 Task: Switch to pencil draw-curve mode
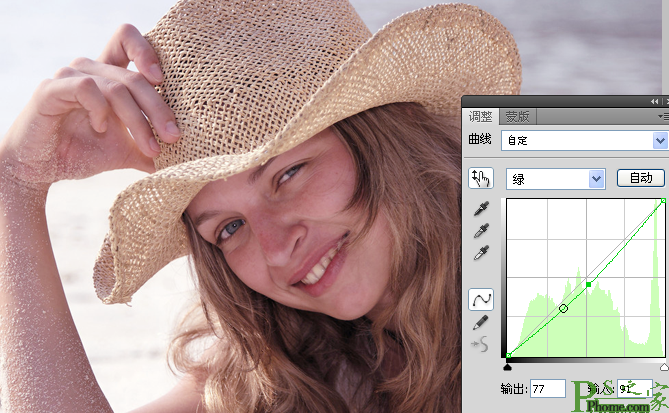[481, 322]
